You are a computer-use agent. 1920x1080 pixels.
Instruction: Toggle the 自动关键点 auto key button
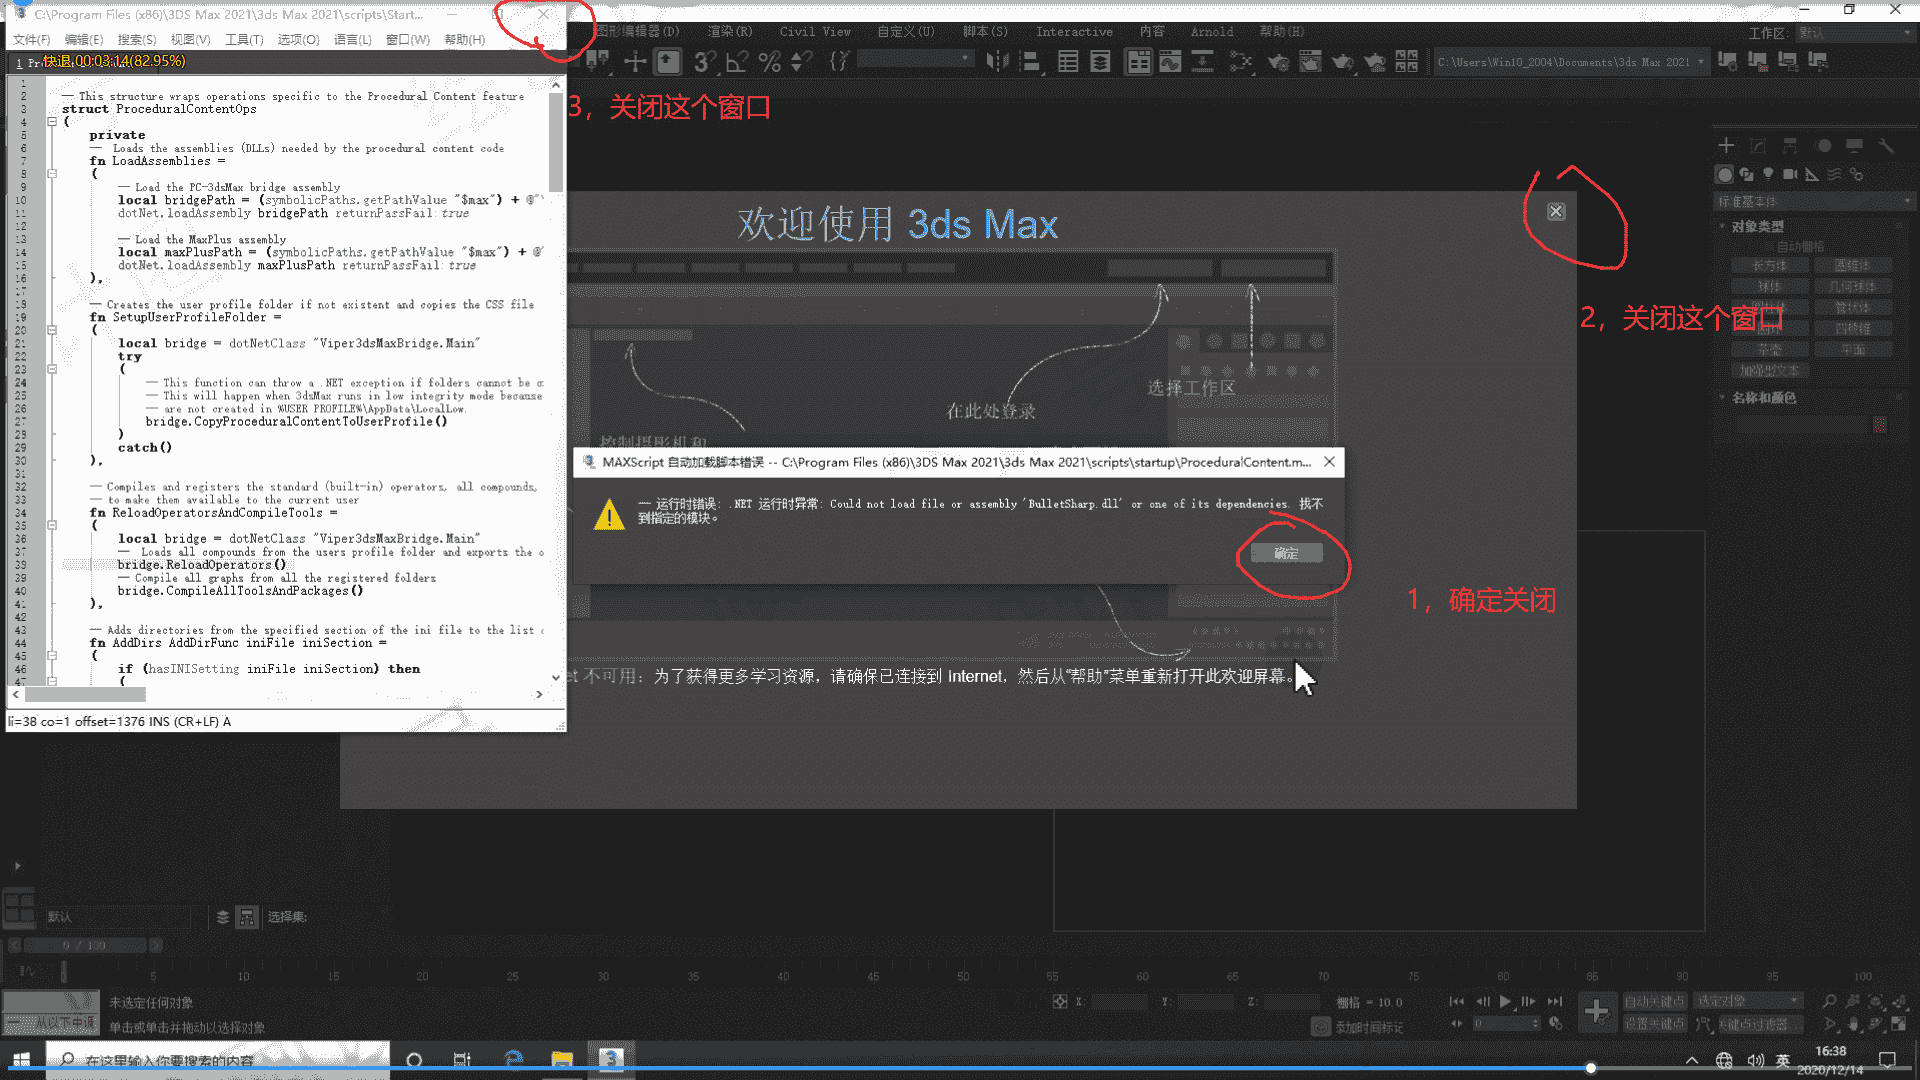[x=1654, y=1001]
